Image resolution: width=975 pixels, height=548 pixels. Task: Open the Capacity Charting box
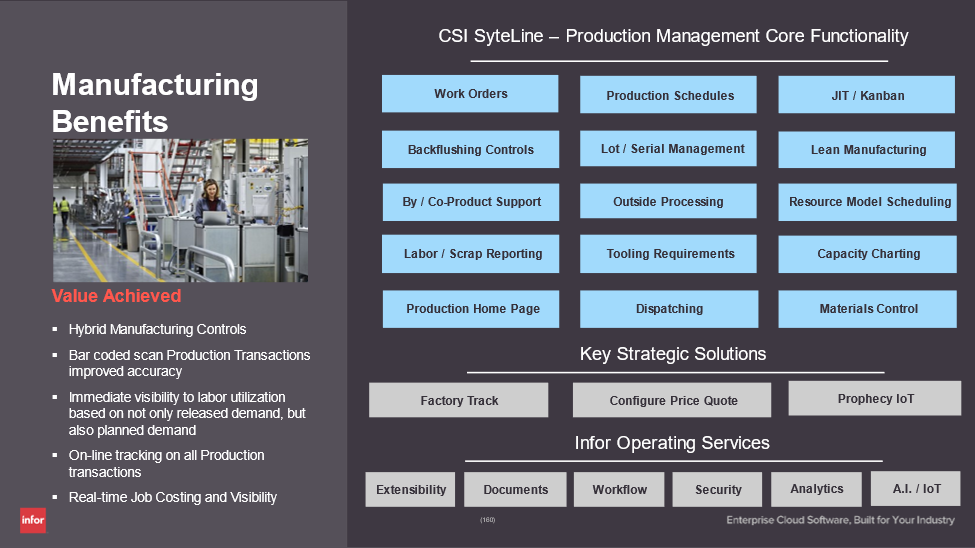tap(867, 254)
